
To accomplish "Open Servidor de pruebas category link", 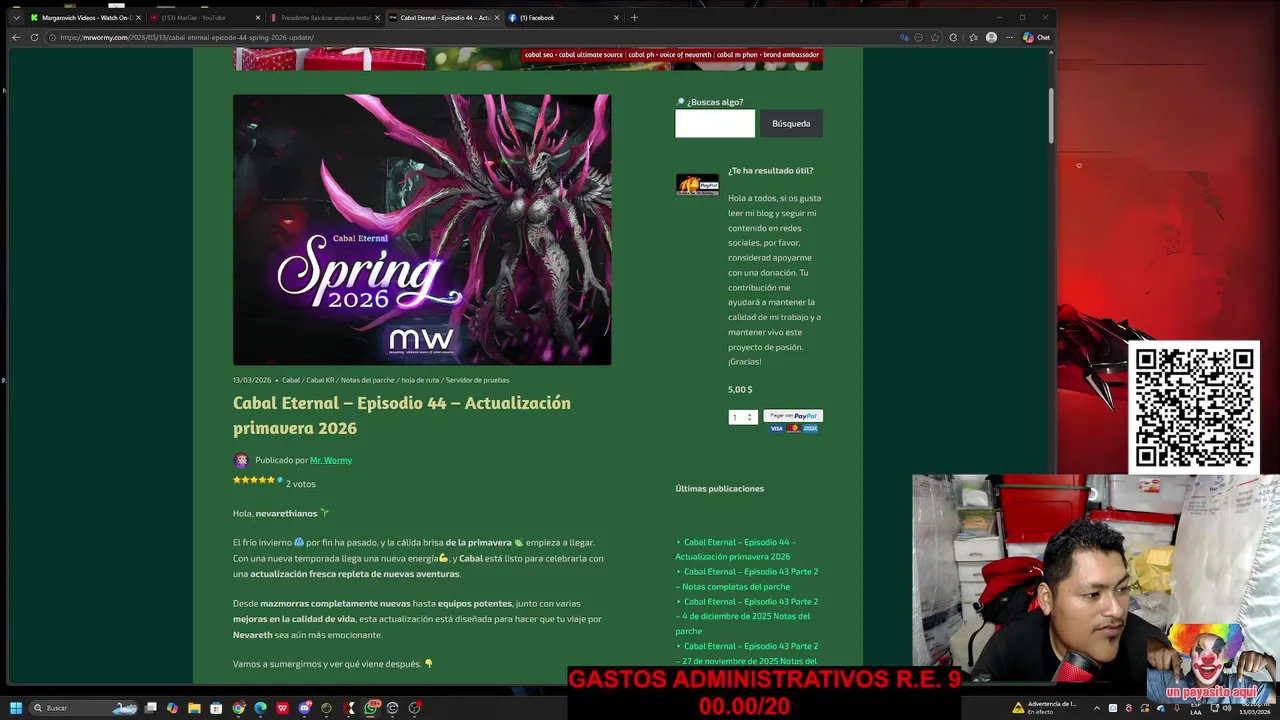I will click(x=477, y=380).
